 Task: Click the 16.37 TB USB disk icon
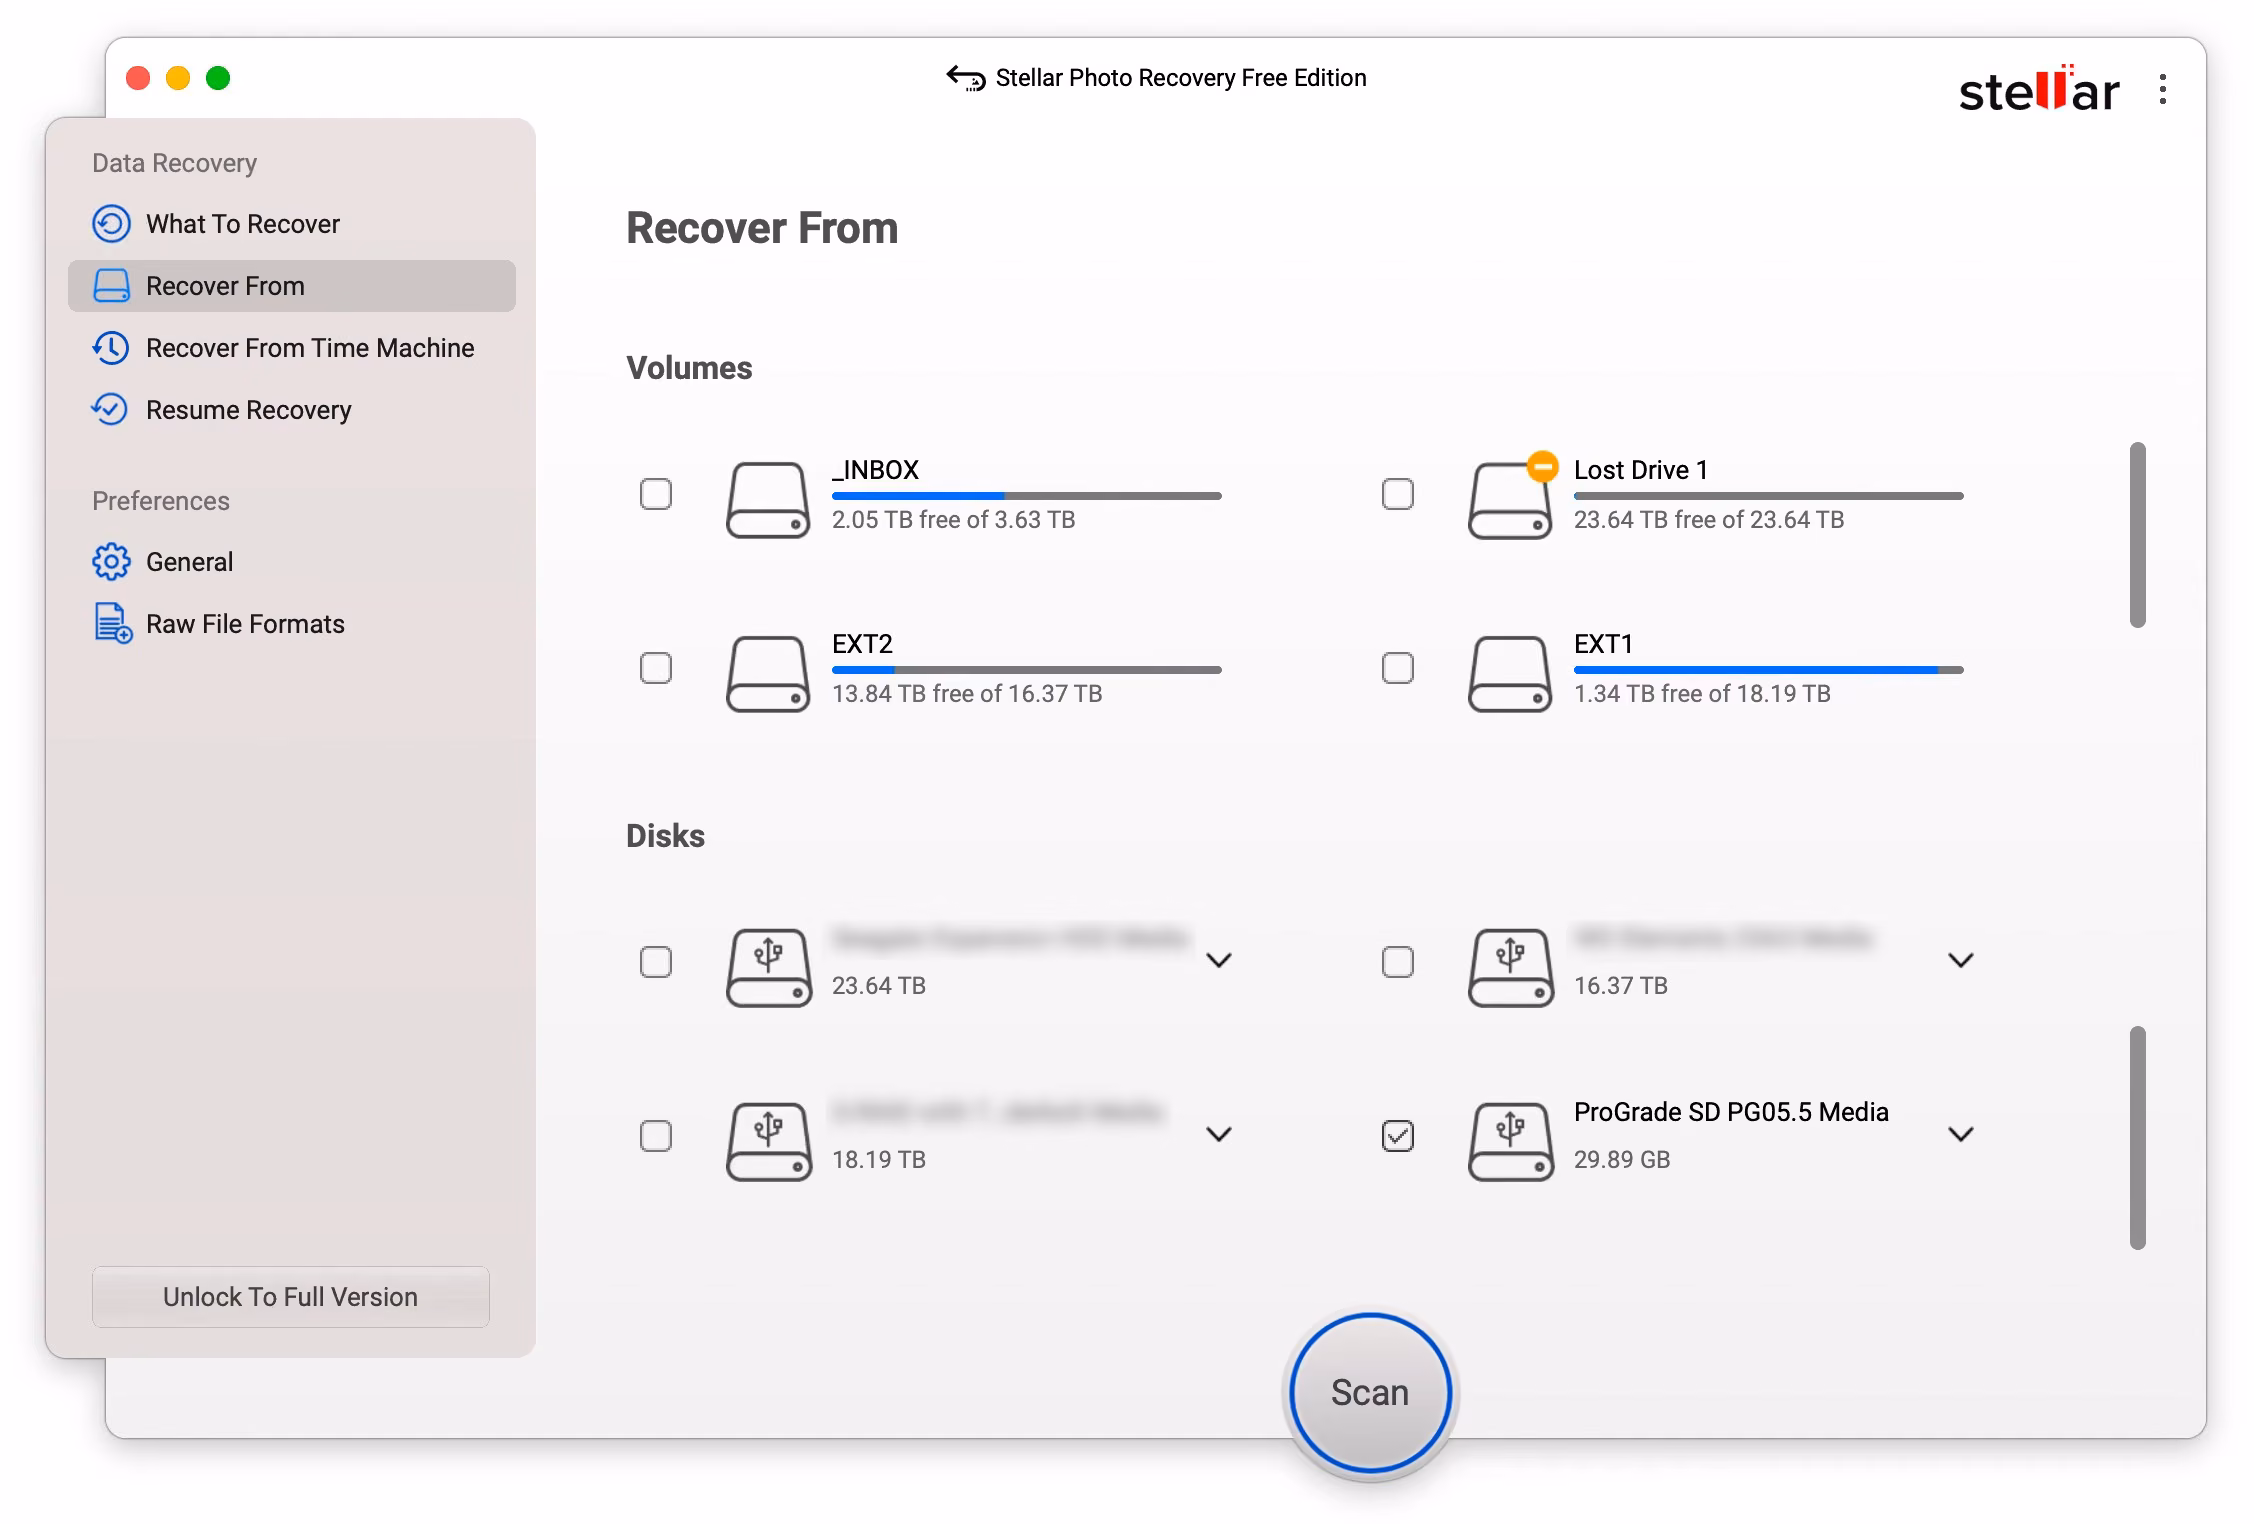(1510, 967)
